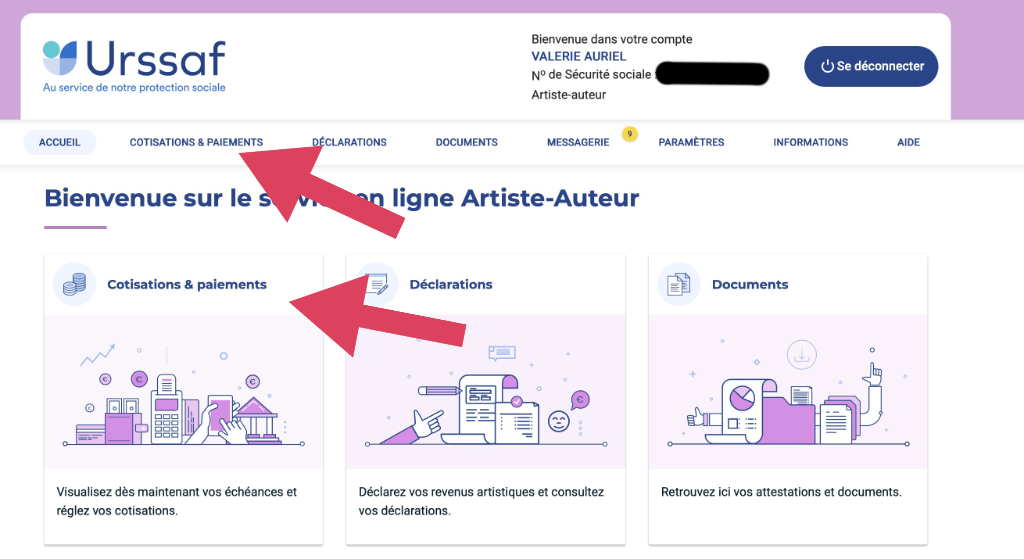Click text "Déclarez vos revenus artistiques et consultez"
1024x559 pixels.
click(x=481, y=492)
